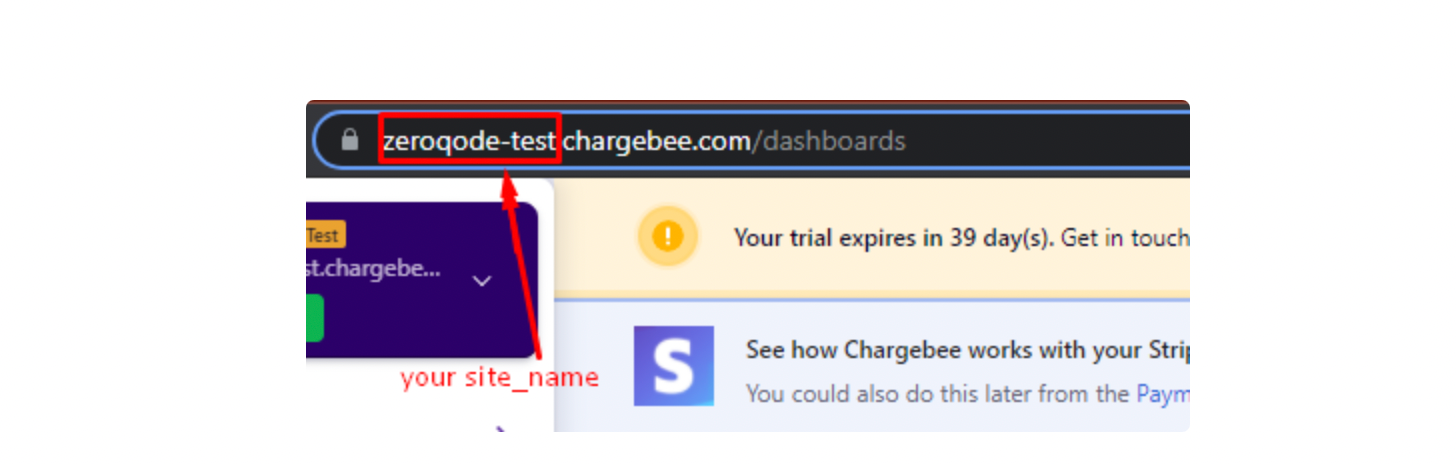Click 'See how Chargebee works with your Stripe' heading
The image size is (1456, 464).
point(967,351)
